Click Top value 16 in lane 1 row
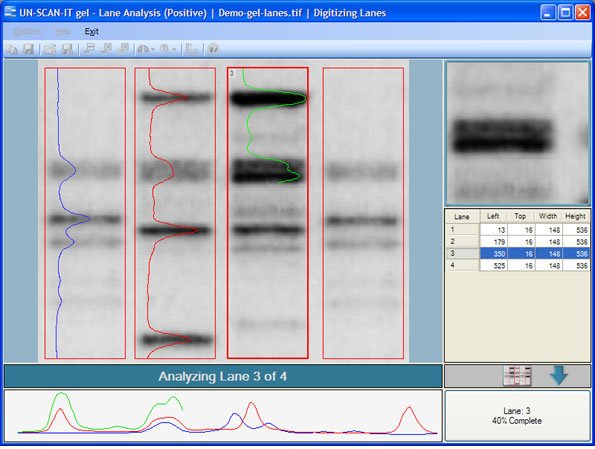 tap(521, 230)
